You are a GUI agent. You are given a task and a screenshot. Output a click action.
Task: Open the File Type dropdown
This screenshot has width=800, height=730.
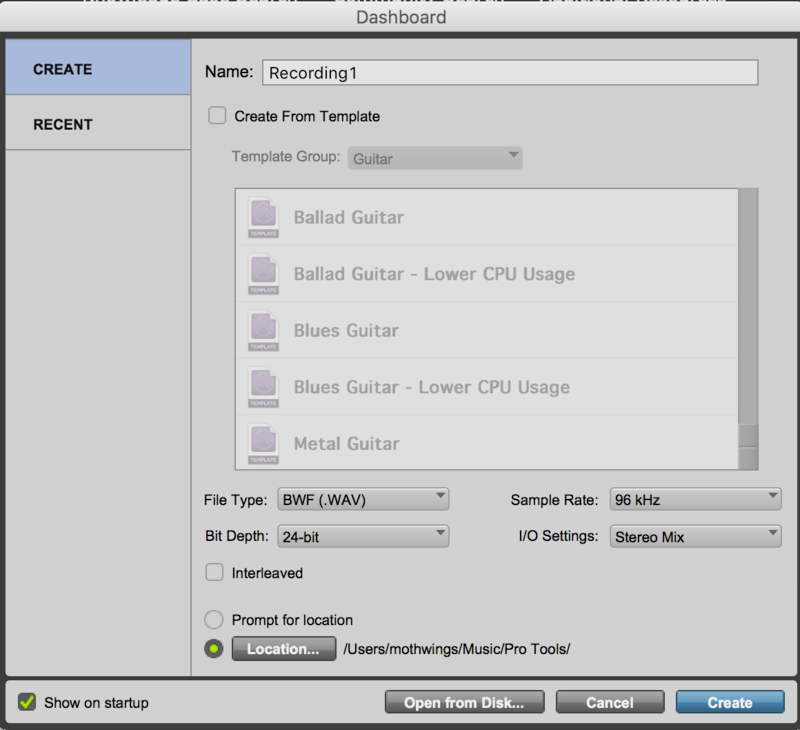point(362,499)
